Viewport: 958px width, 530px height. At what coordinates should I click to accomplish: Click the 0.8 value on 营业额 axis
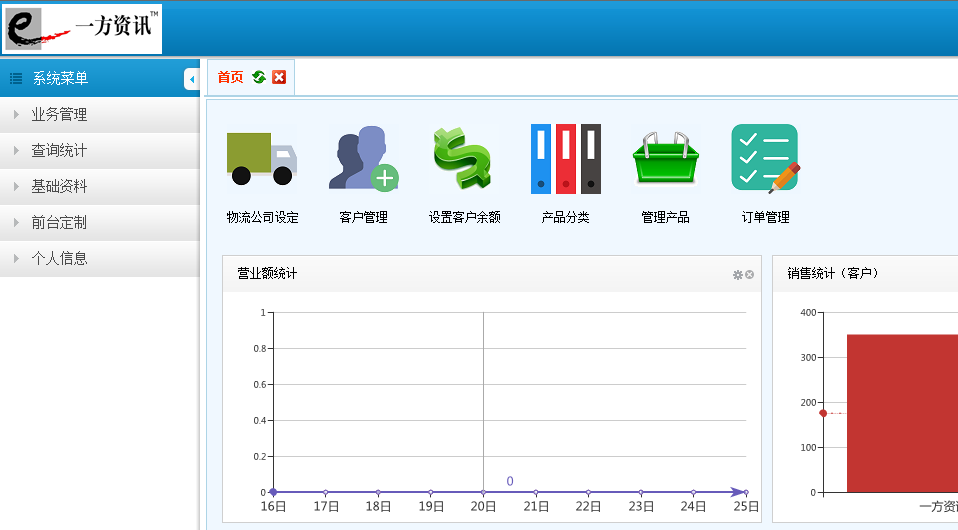point(260,348)
